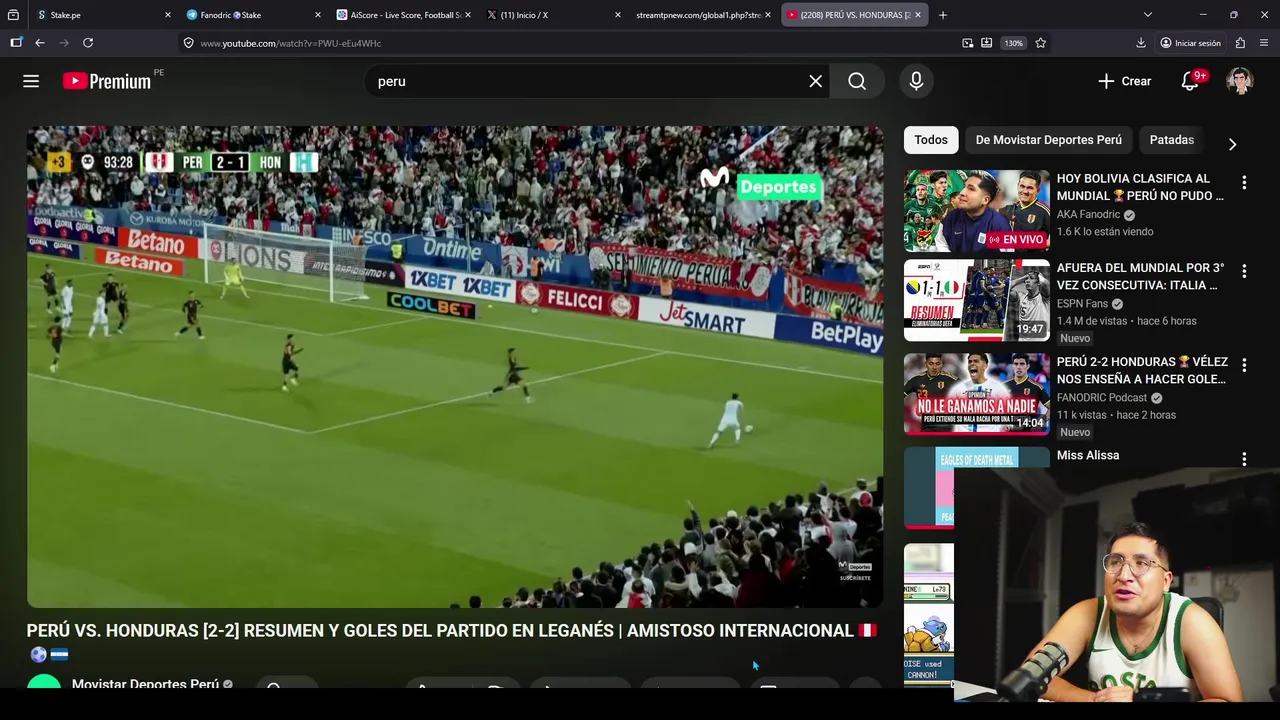Open the Bolivia clasifica live video thumbnail
1280x720 pixels.
point(977,211)
